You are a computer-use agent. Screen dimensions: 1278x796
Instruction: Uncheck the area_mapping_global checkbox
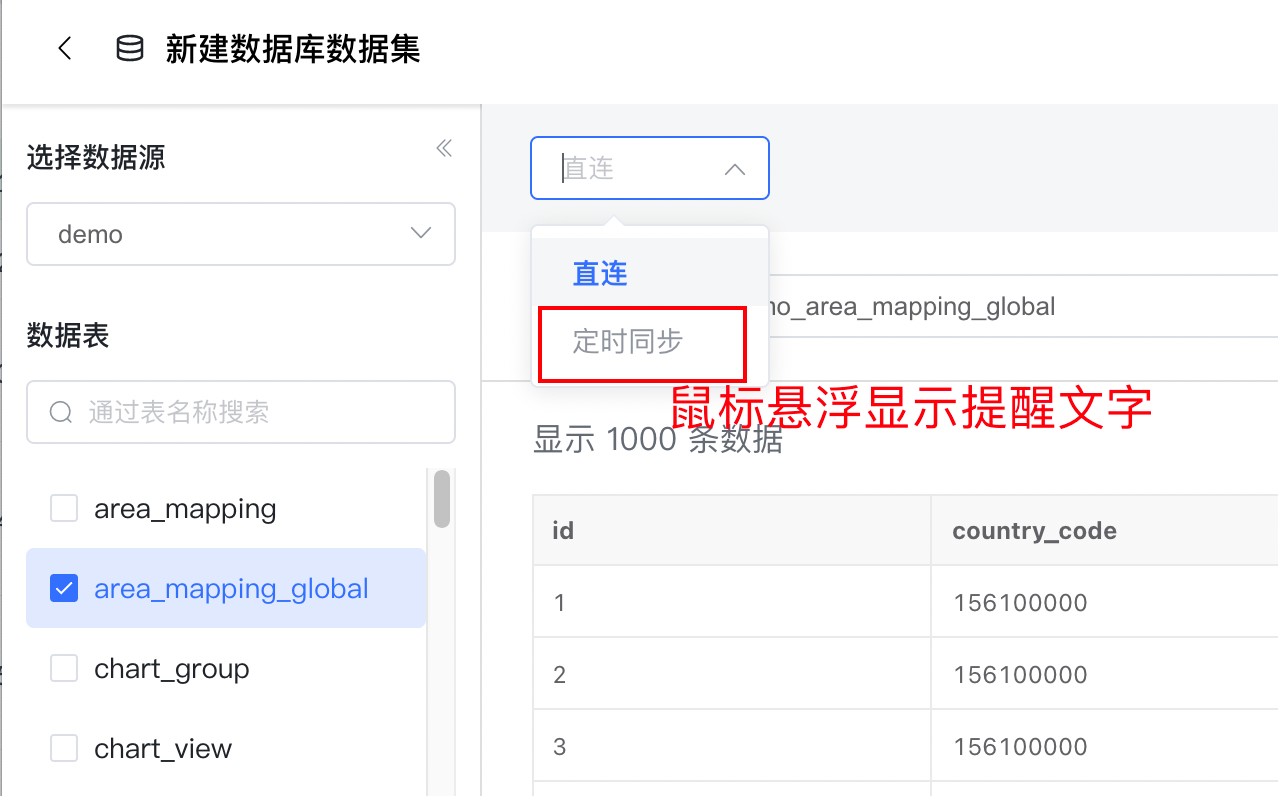point(64,589)
